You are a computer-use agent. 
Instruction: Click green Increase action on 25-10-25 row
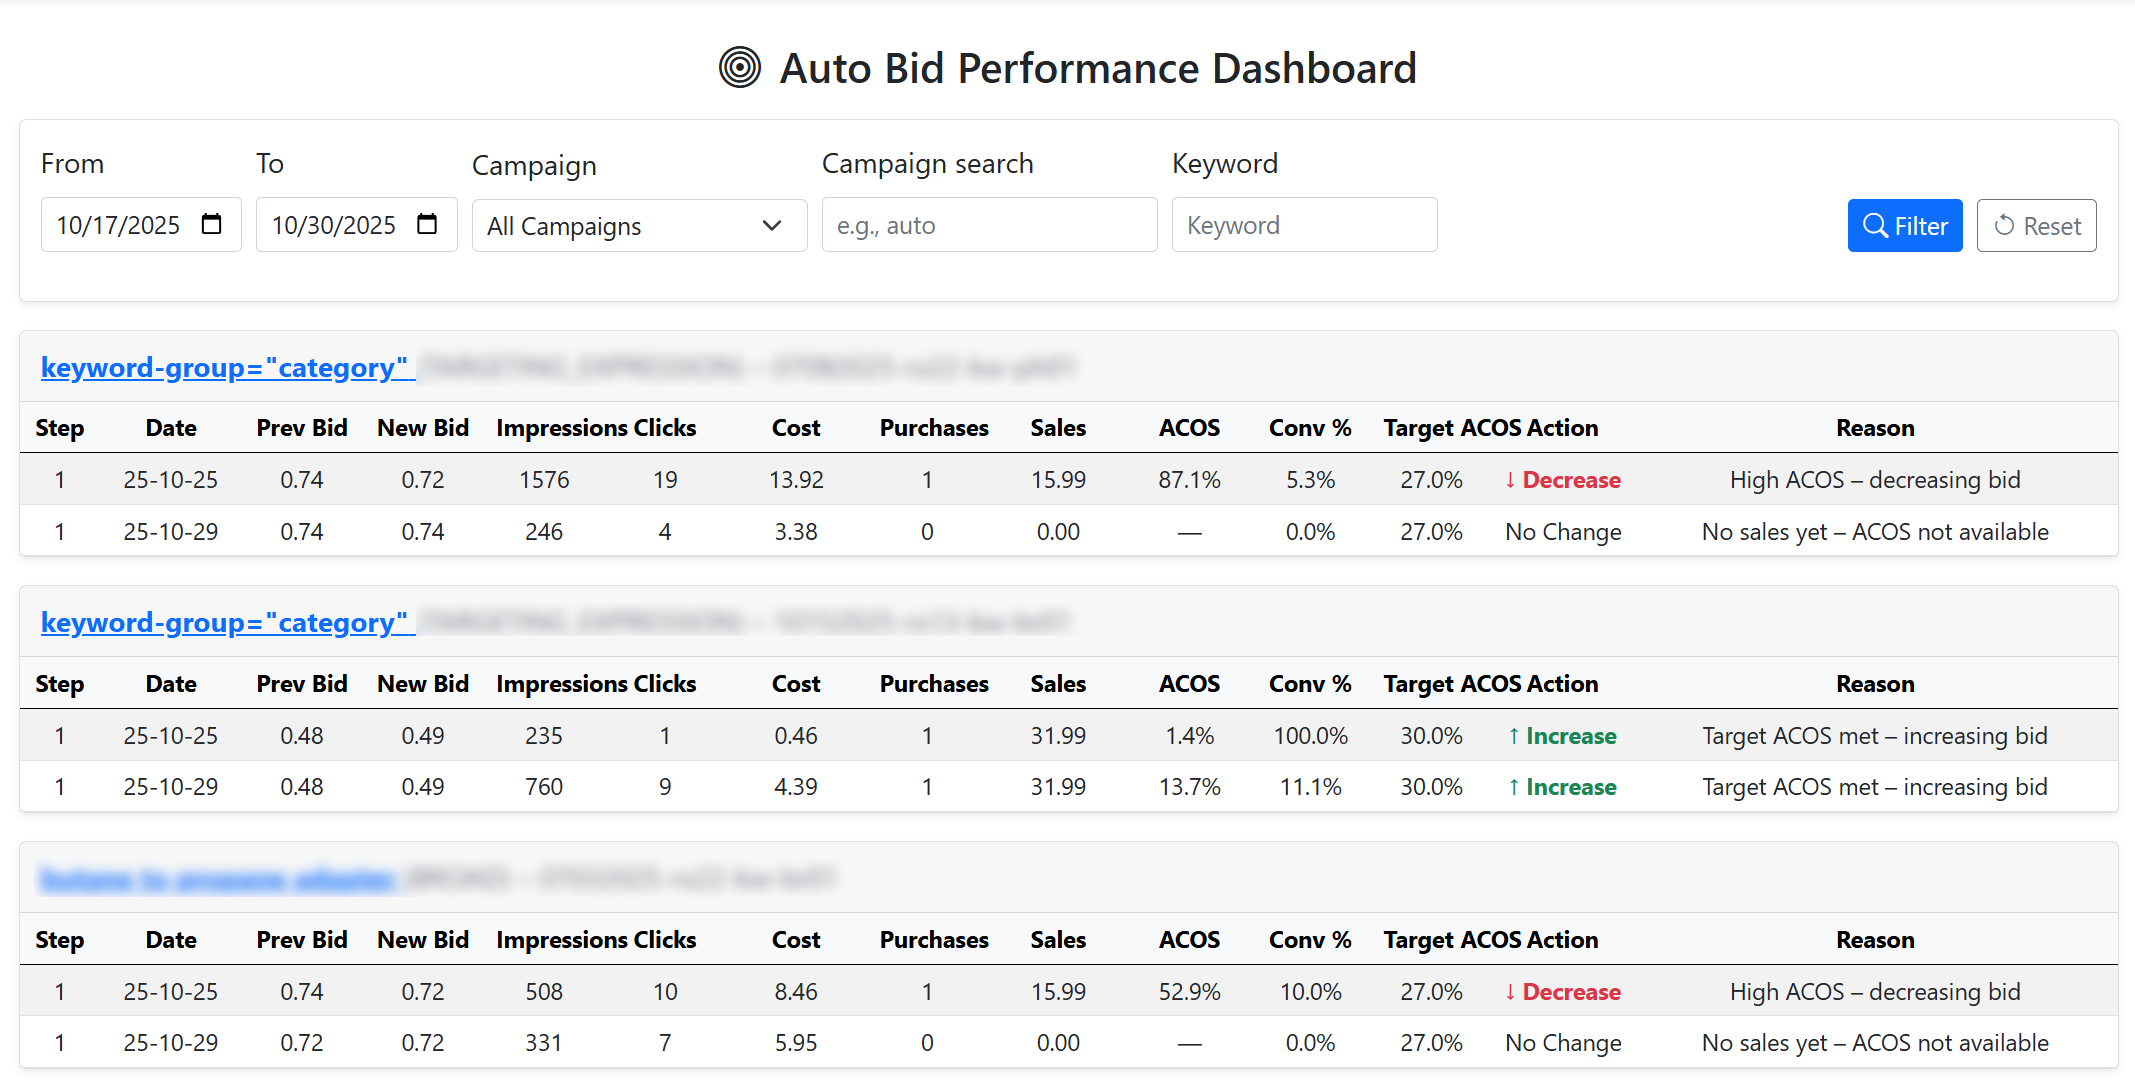[1562, 736]
